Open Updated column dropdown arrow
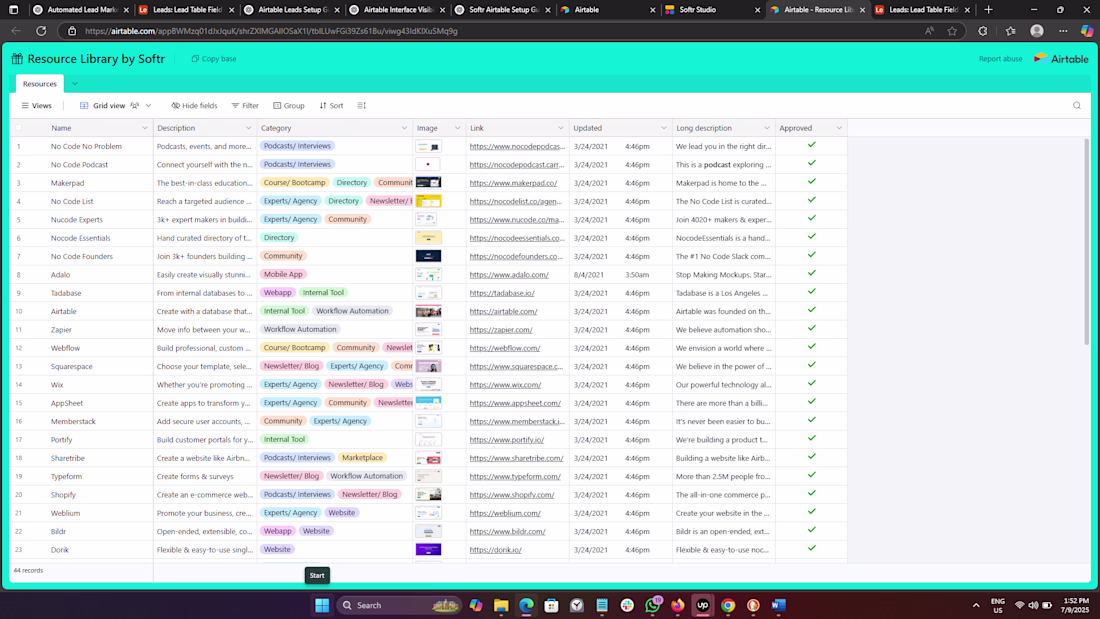This screenshot has width=1100, height=619. [x=664, y=128]
